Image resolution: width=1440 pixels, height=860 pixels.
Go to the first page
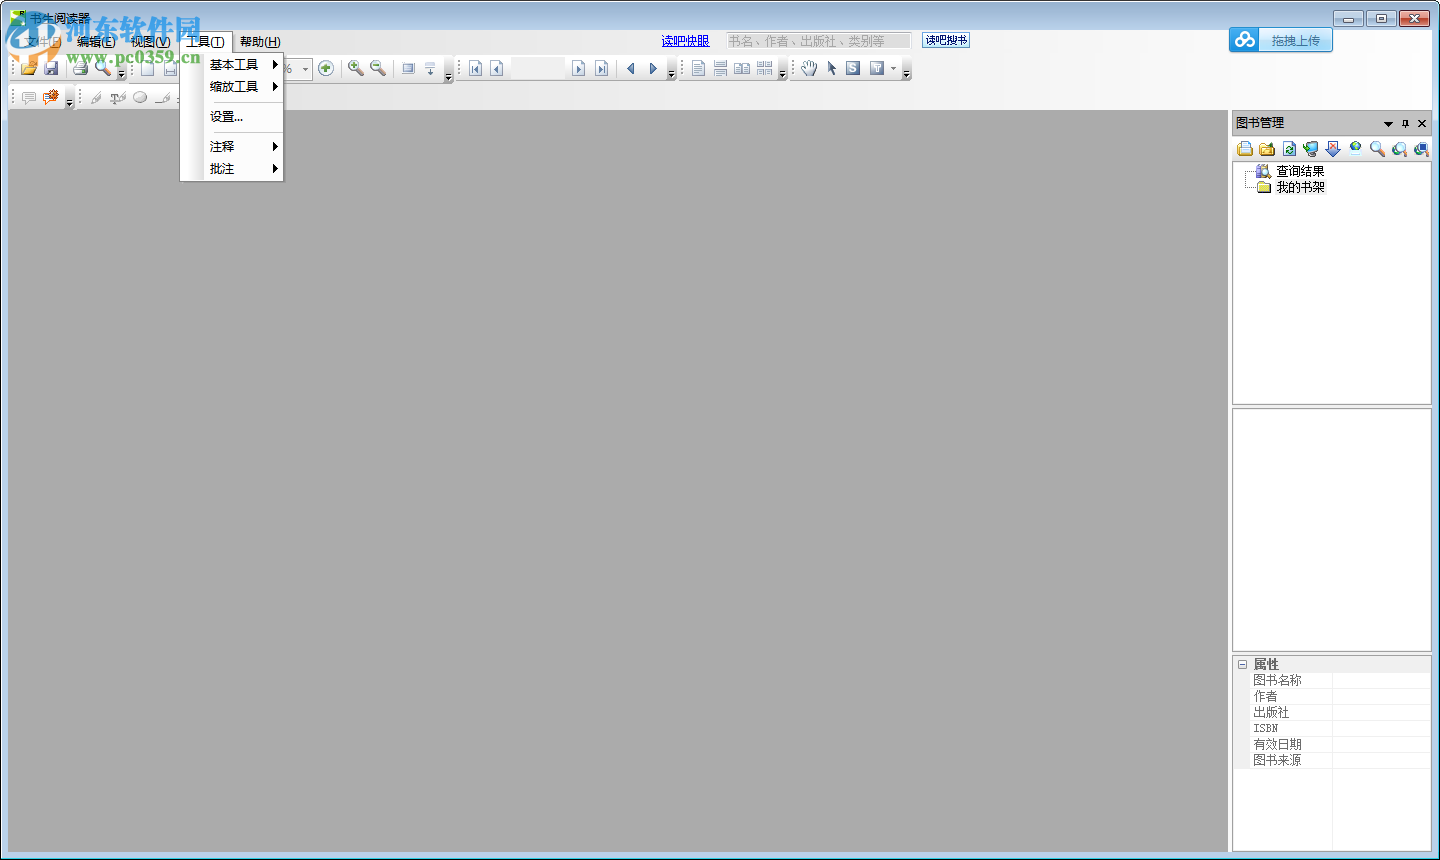coord(476,68)
